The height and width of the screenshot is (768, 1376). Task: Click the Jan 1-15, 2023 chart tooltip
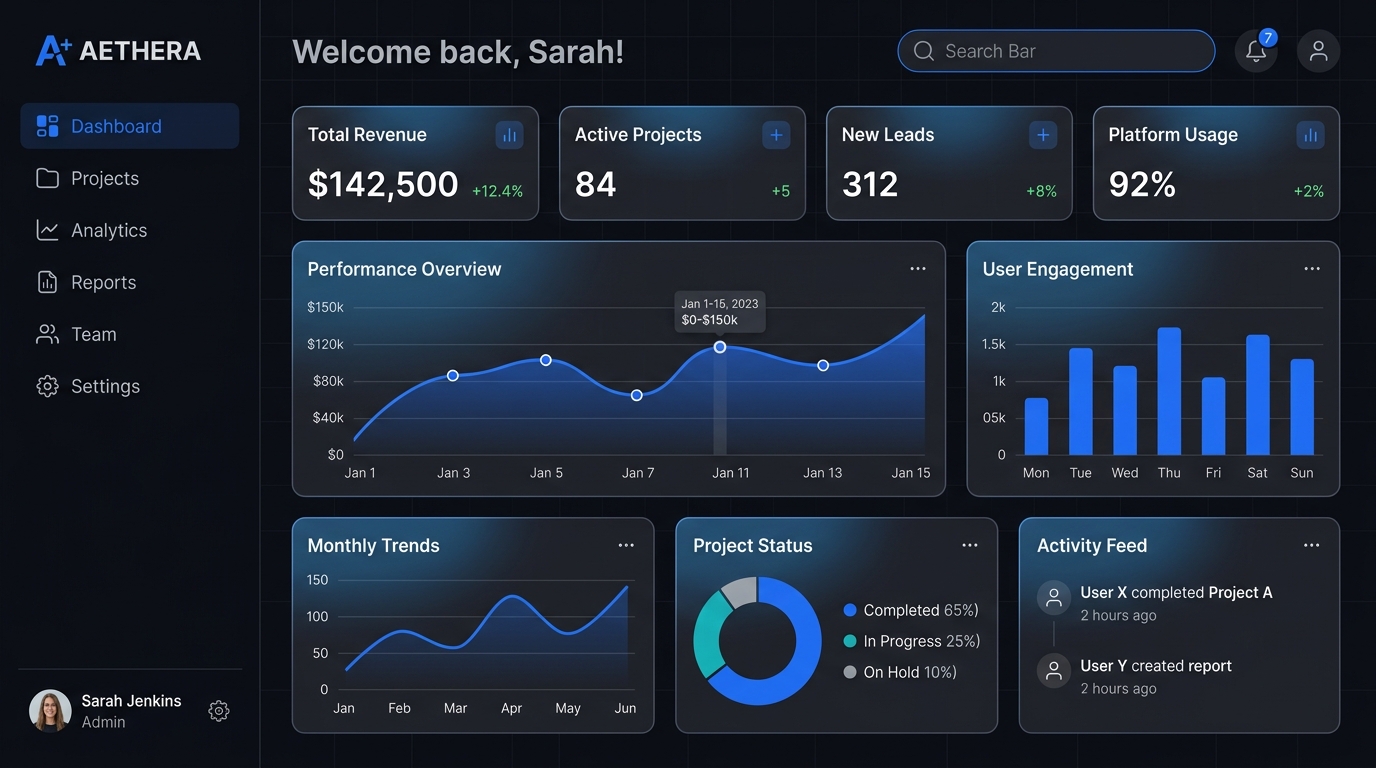720,312
